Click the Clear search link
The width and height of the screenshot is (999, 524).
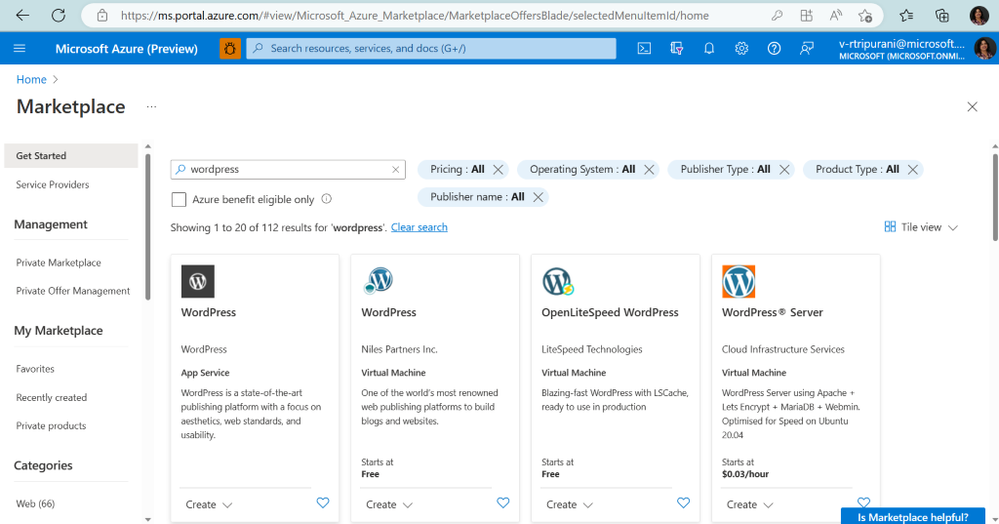click(x=419, y=228)
